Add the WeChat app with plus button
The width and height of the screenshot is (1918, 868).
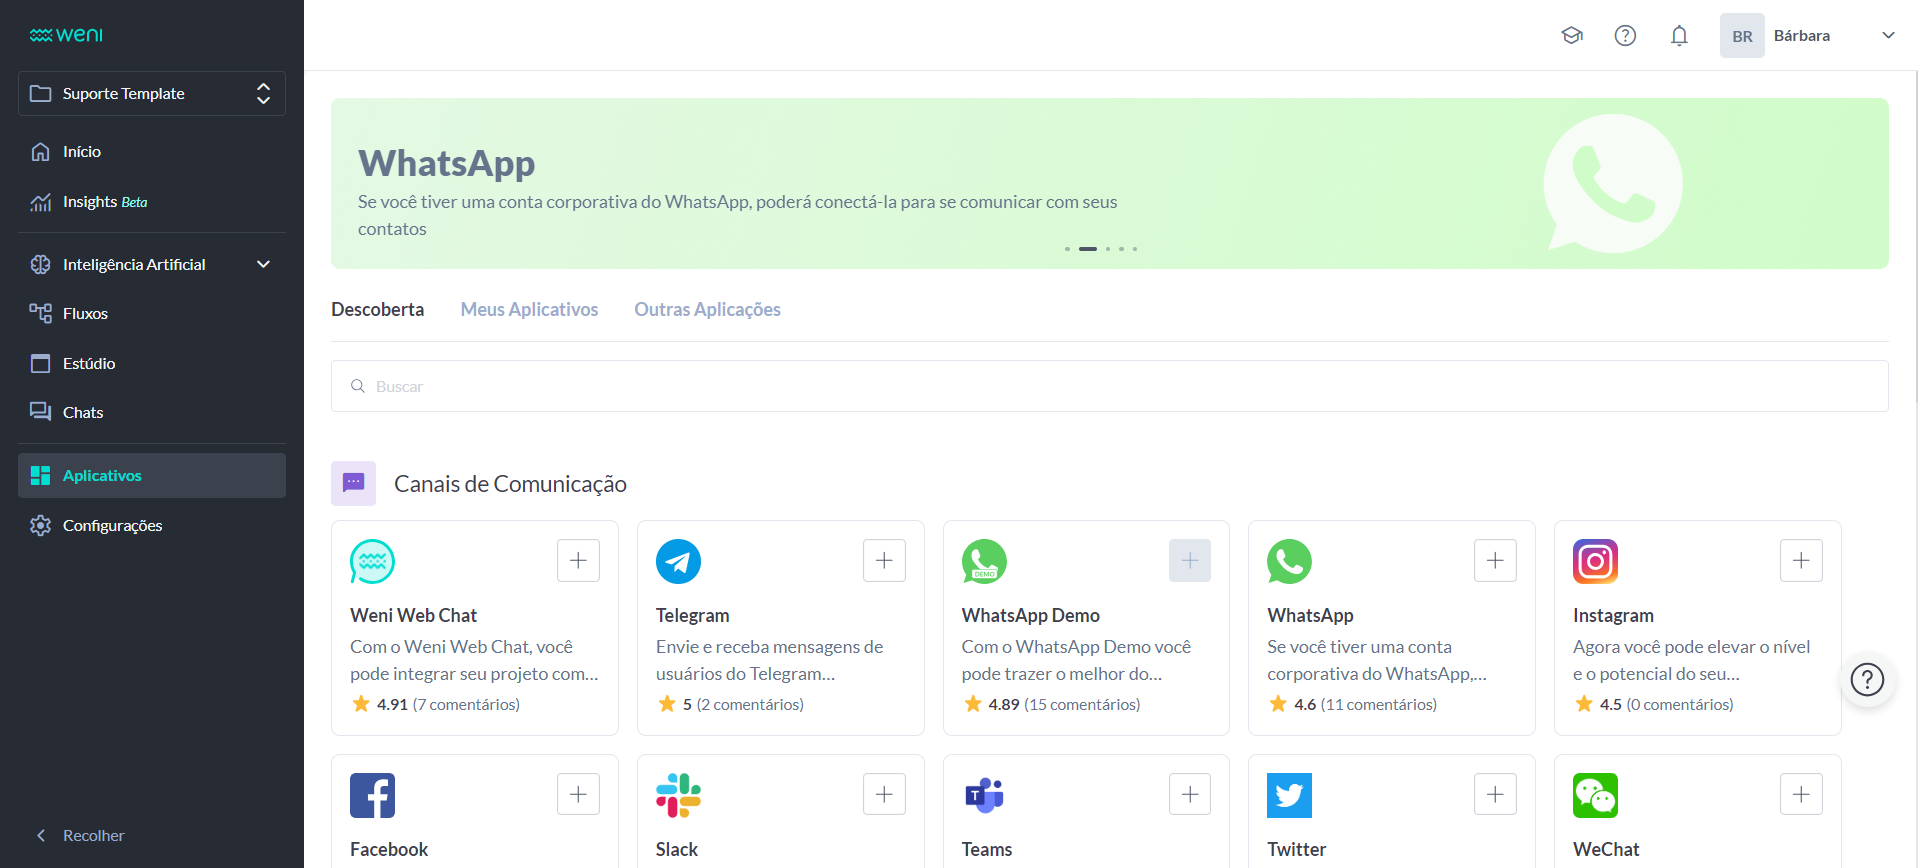pyautogui.click(x=1801, y=794)
